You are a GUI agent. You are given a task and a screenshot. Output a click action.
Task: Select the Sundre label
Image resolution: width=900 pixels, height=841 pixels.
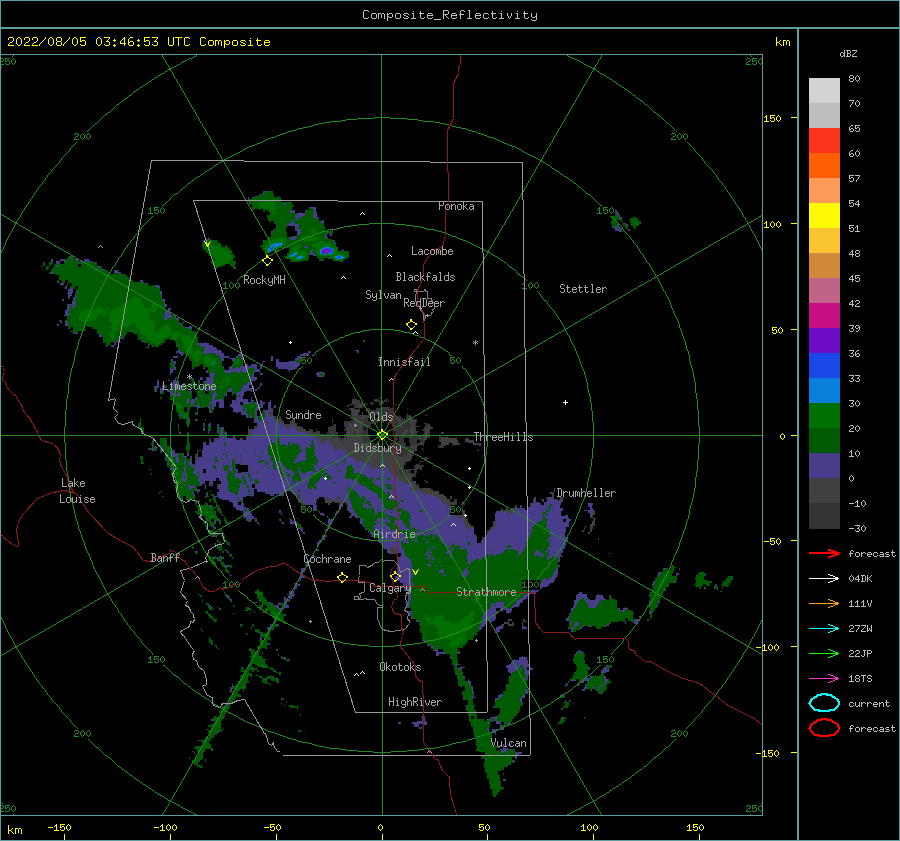pyautogui.click(x=304, y=414)
